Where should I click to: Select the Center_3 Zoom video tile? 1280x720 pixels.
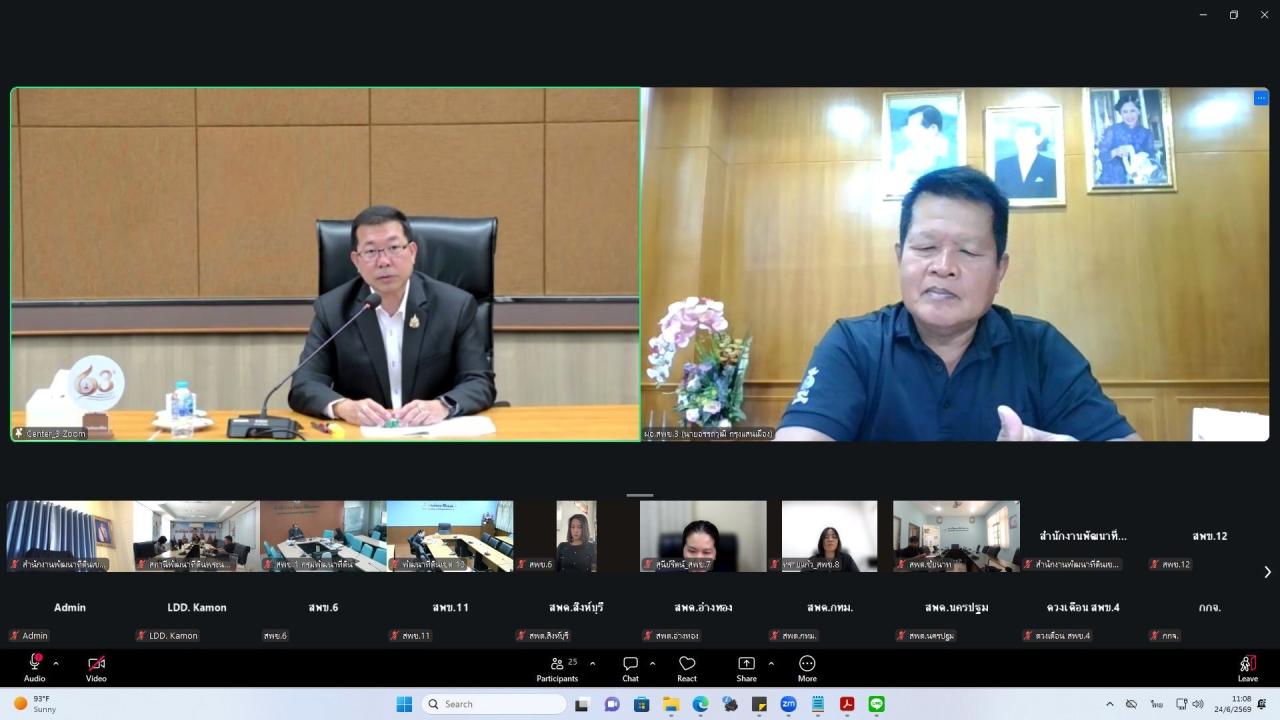(325, 264)
